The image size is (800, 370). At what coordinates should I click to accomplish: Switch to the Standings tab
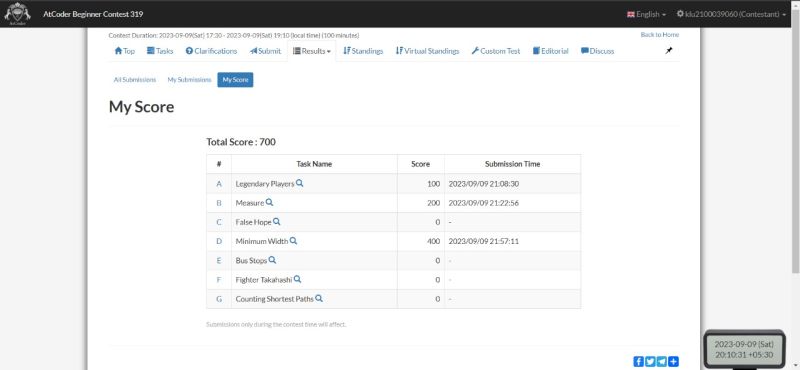(363, 51)
